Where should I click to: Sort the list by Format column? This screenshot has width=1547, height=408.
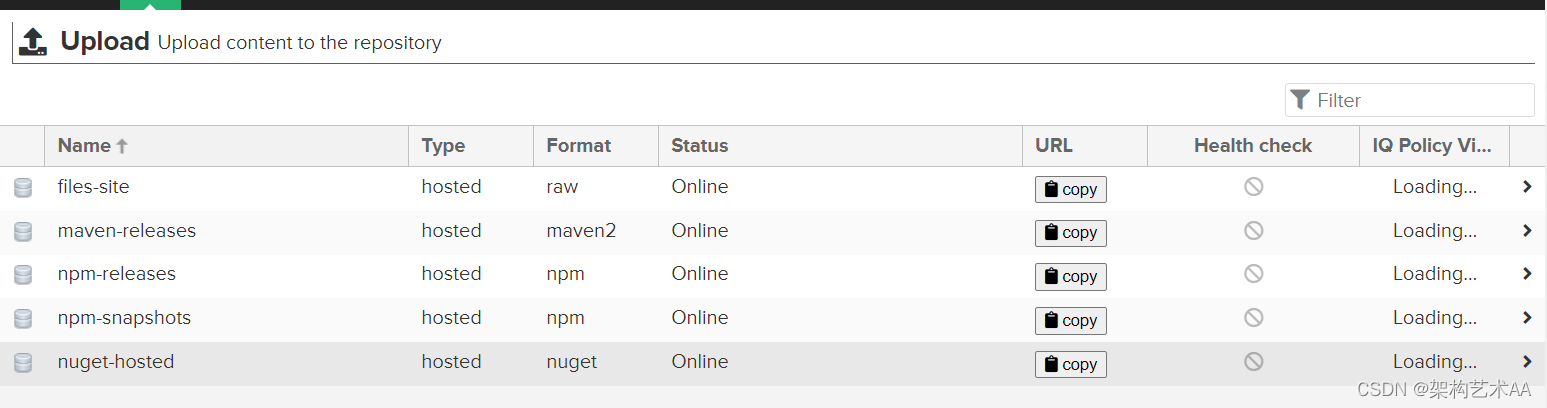coord(578,146)
